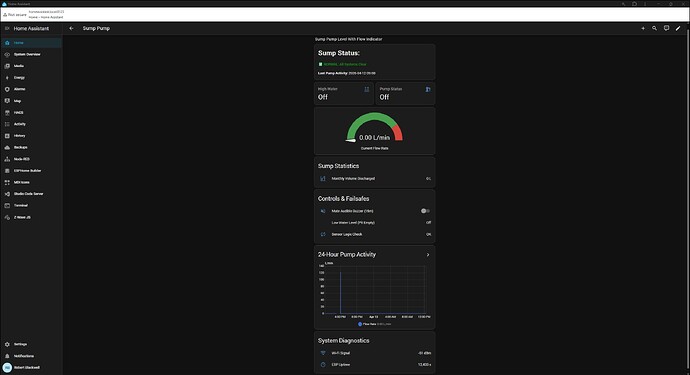
Task: Click the Monthly Volume Discharged row
Action: (374, 179)
